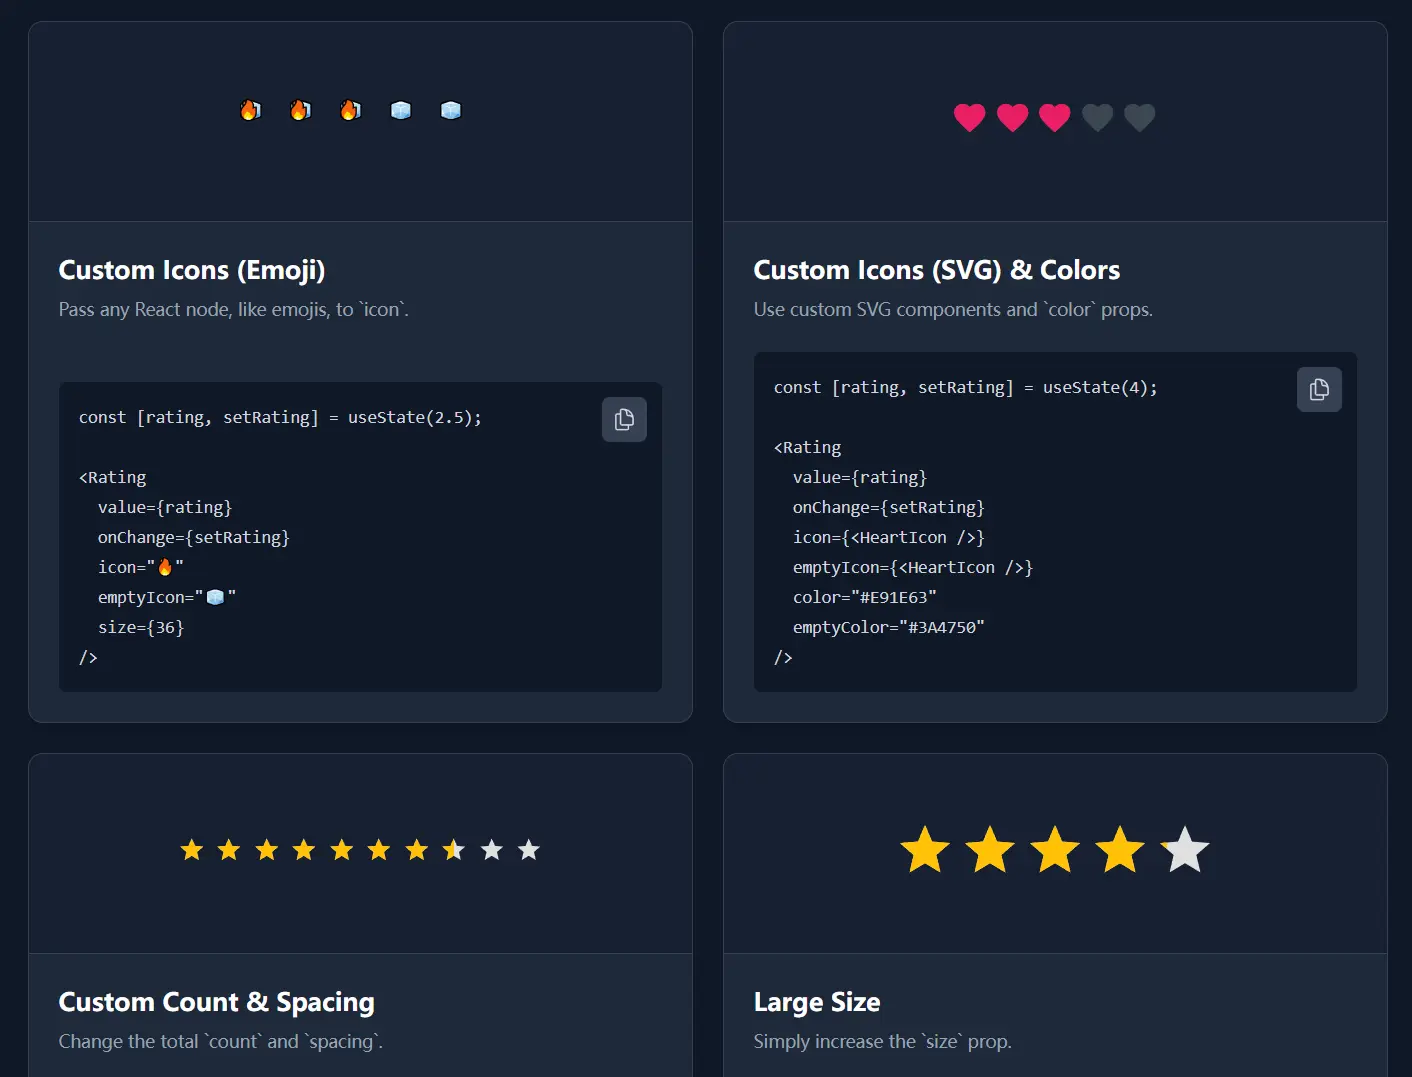Choose the tenth small star
This screenshot has width=1412, height=1077.
(529, 850)
